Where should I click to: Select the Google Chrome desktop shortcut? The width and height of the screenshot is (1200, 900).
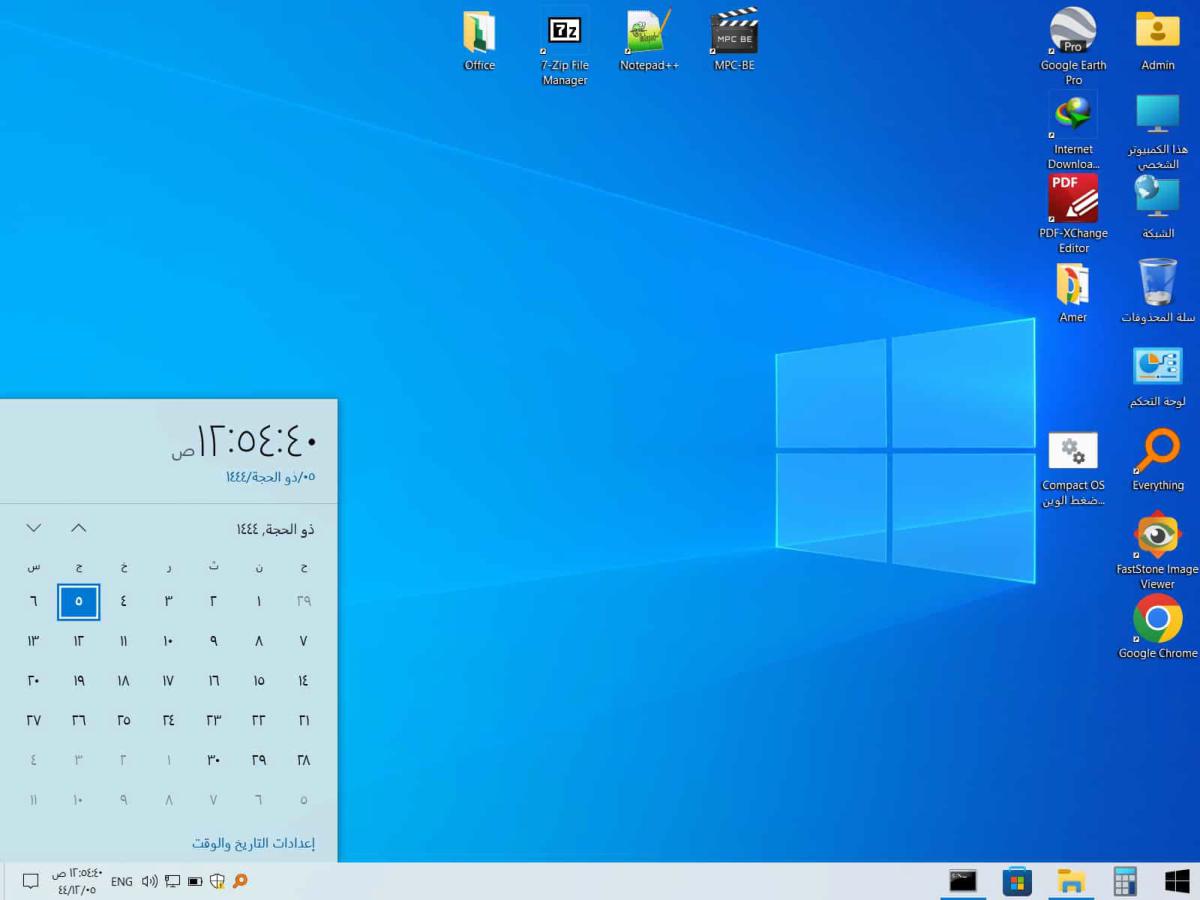(1157, 620)
